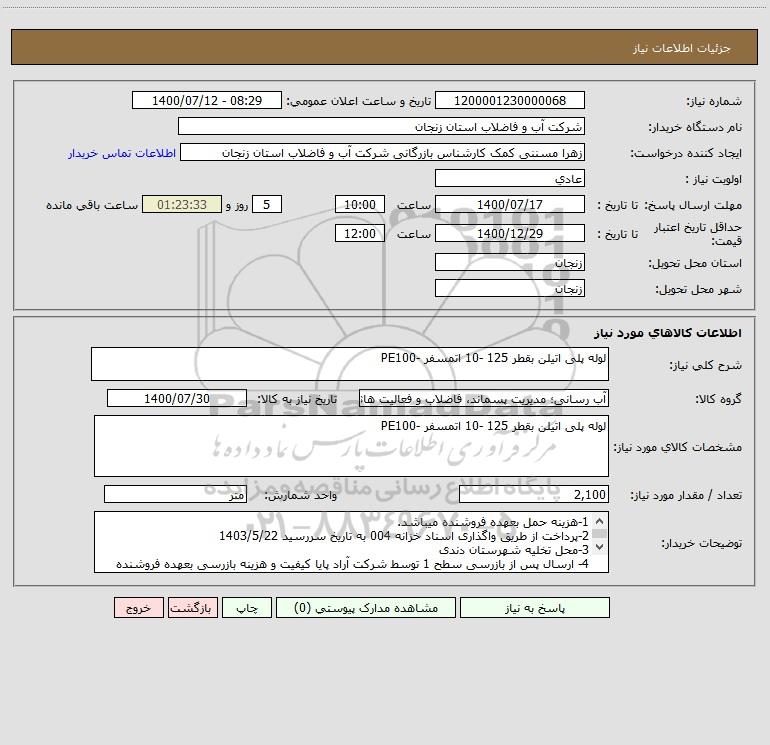
Task: Click the text 'ساعت باقی مانده'
Action: 92,205
